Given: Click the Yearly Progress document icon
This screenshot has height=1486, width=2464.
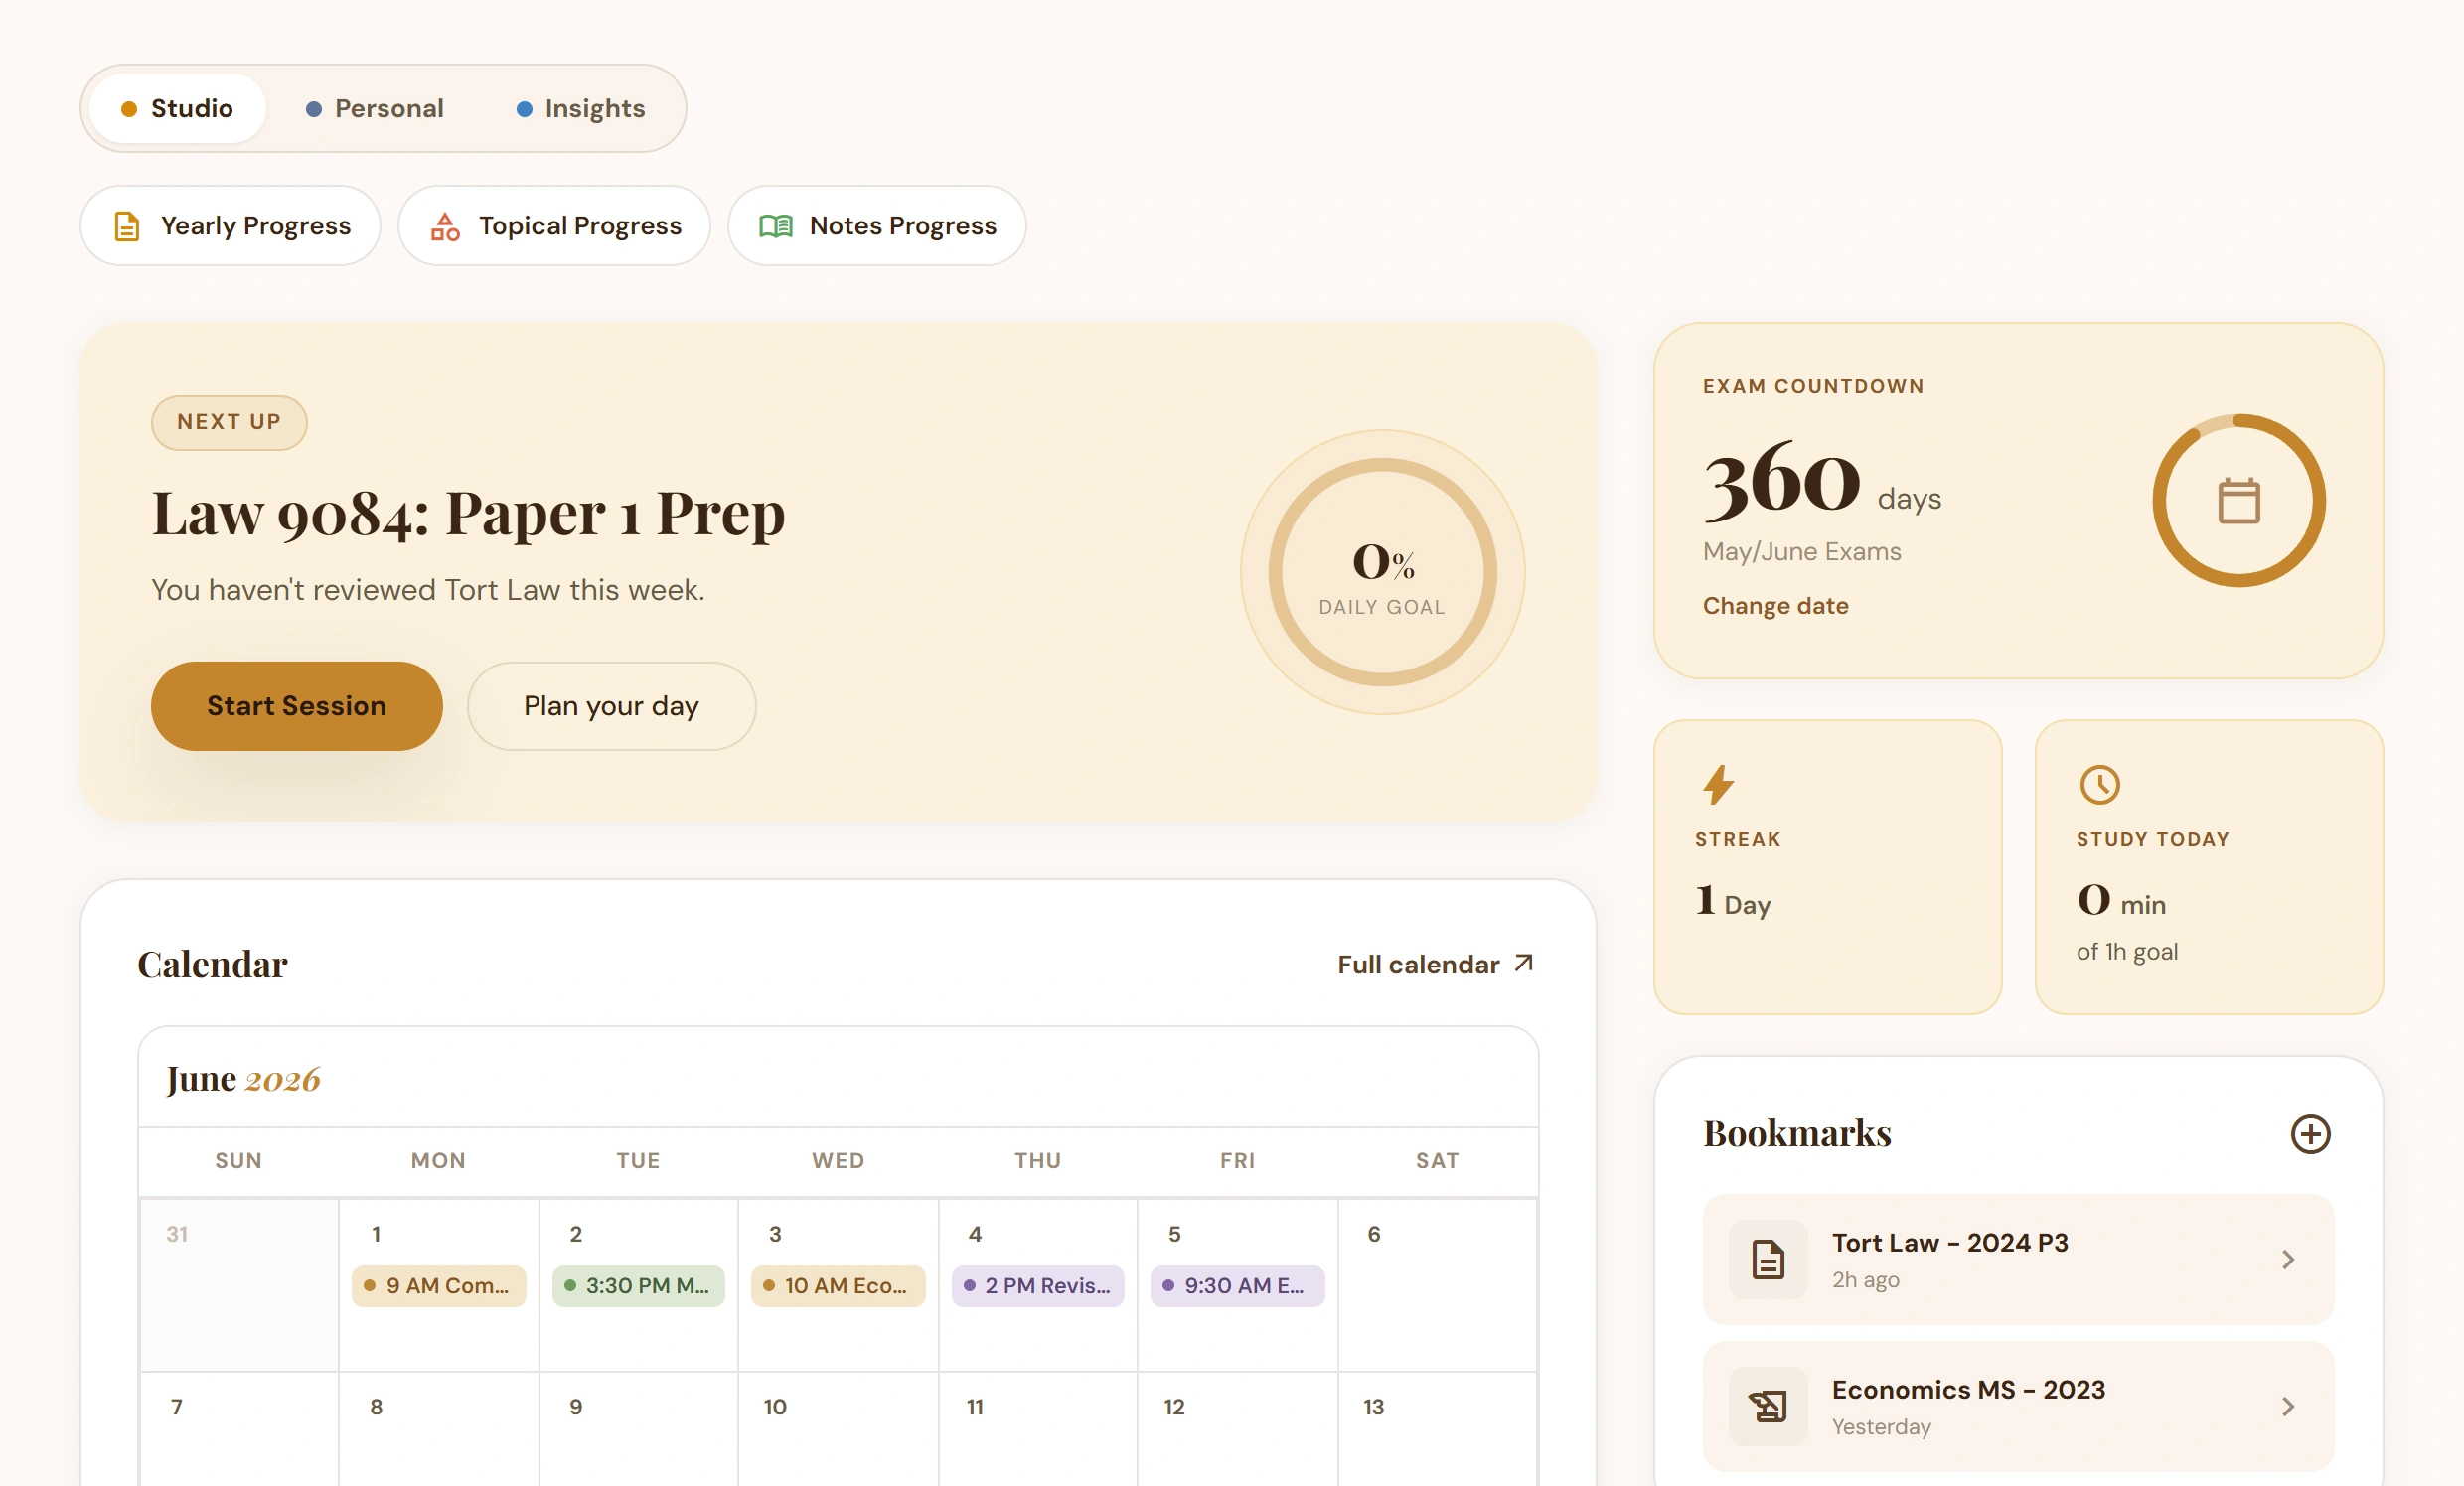Looking at the screenshot, I should [127, 227].
